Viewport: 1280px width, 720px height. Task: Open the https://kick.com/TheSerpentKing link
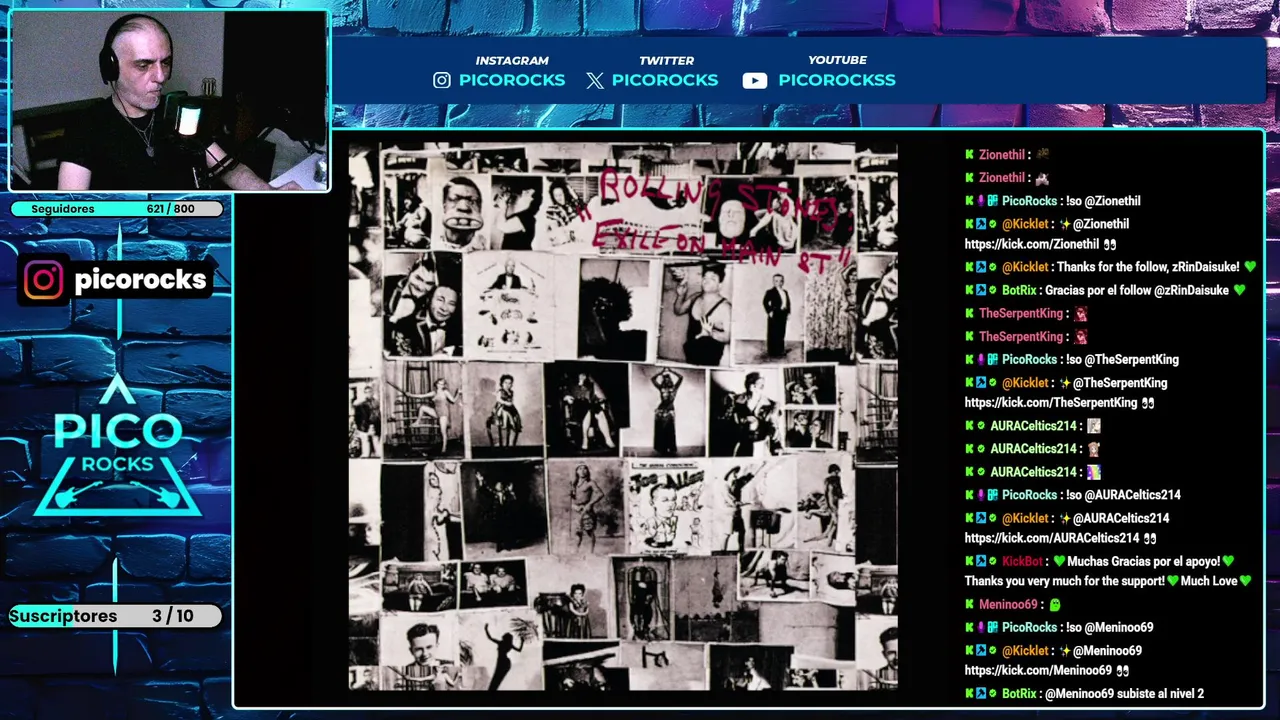pyautogui.click(x=1051, y=403)
